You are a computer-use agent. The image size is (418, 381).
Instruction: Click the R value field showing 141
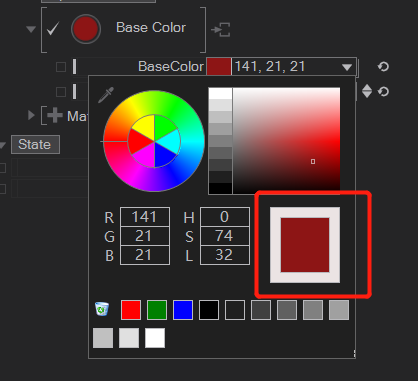[145, 217]
